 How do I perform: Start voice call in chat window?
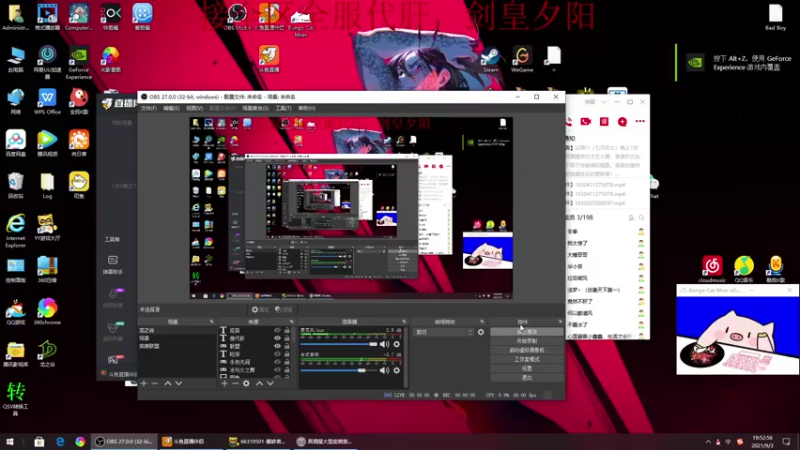pos(568,121)
